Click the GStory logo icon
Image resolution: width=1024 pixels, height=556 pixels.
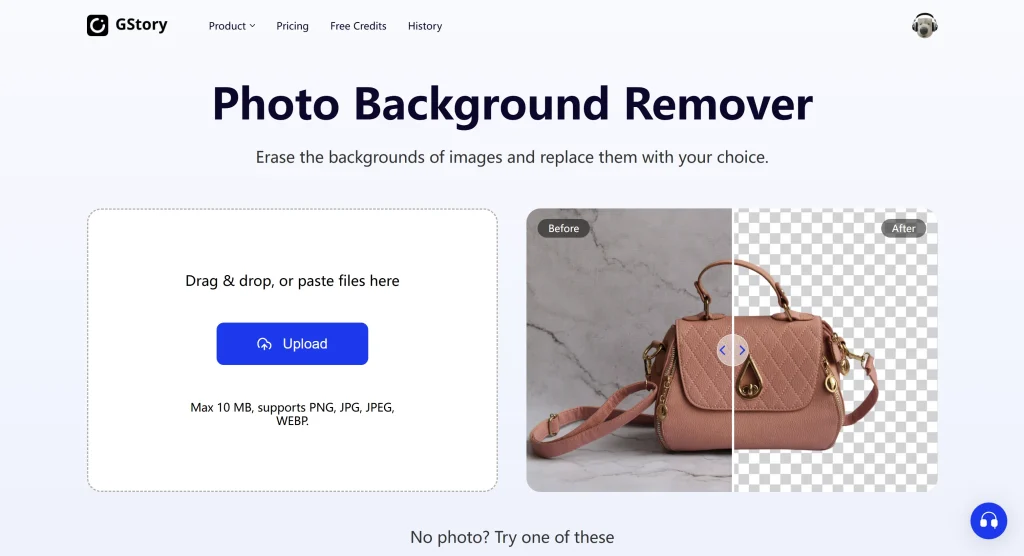(97, 25)
